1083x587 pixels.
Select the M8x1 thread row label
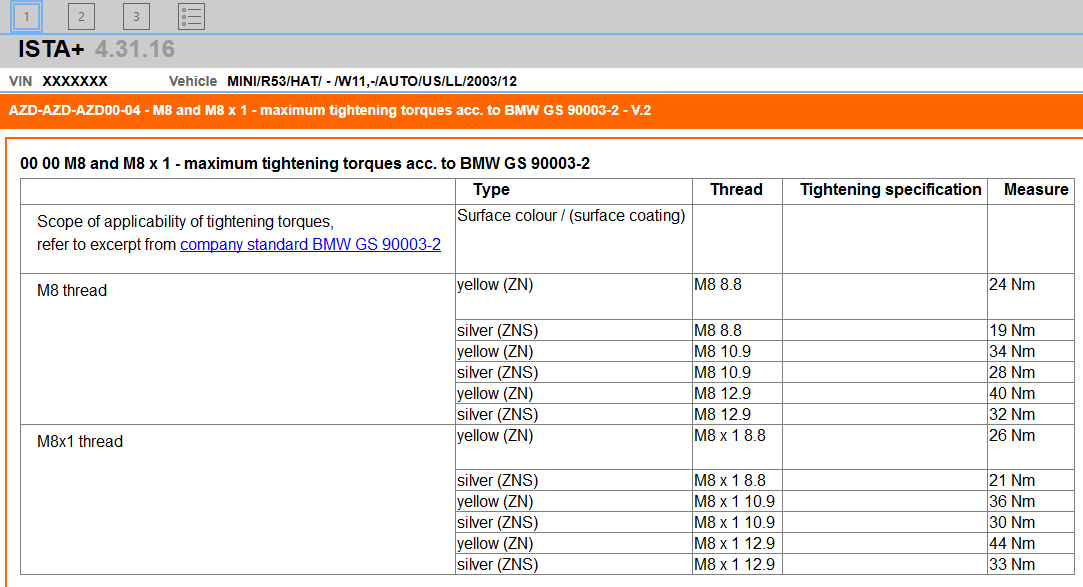click(x=80, y=441)
